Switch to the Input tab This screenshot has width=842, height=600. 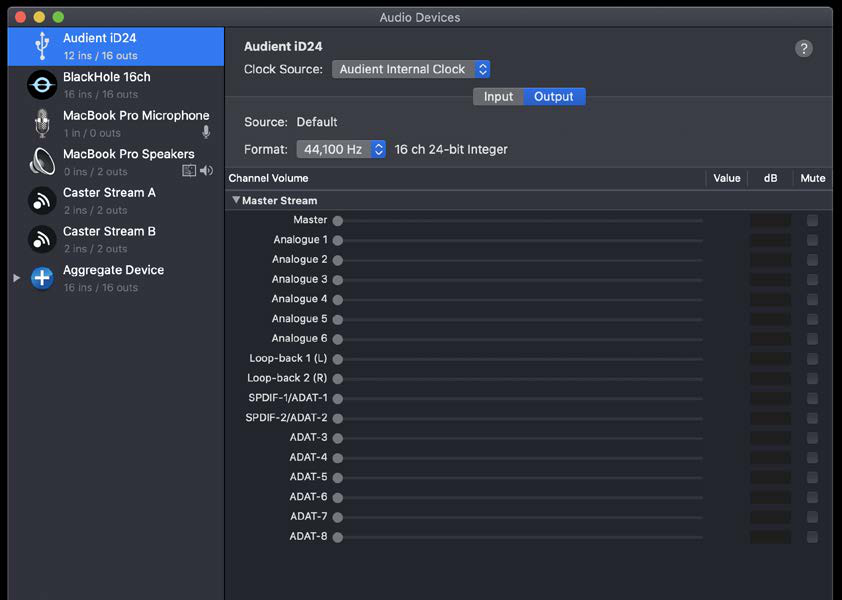point(498,97)
